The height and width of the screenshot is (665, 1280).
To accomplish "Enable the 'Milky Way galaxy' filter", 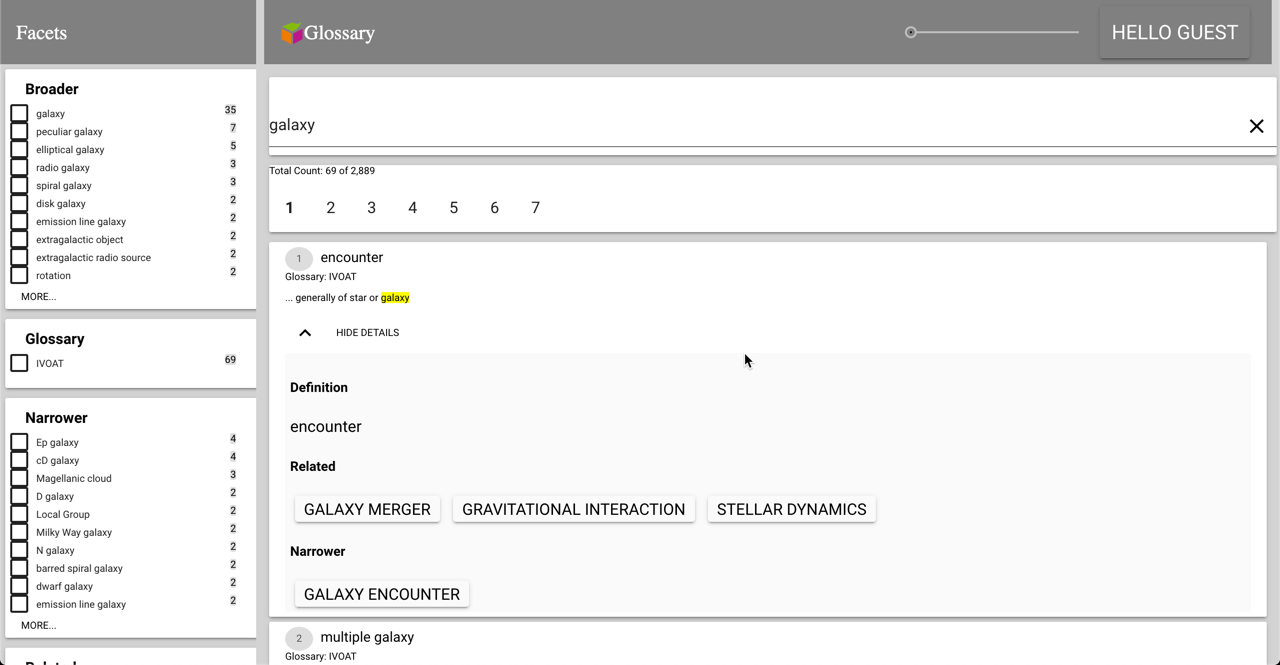I will point(19,532).
